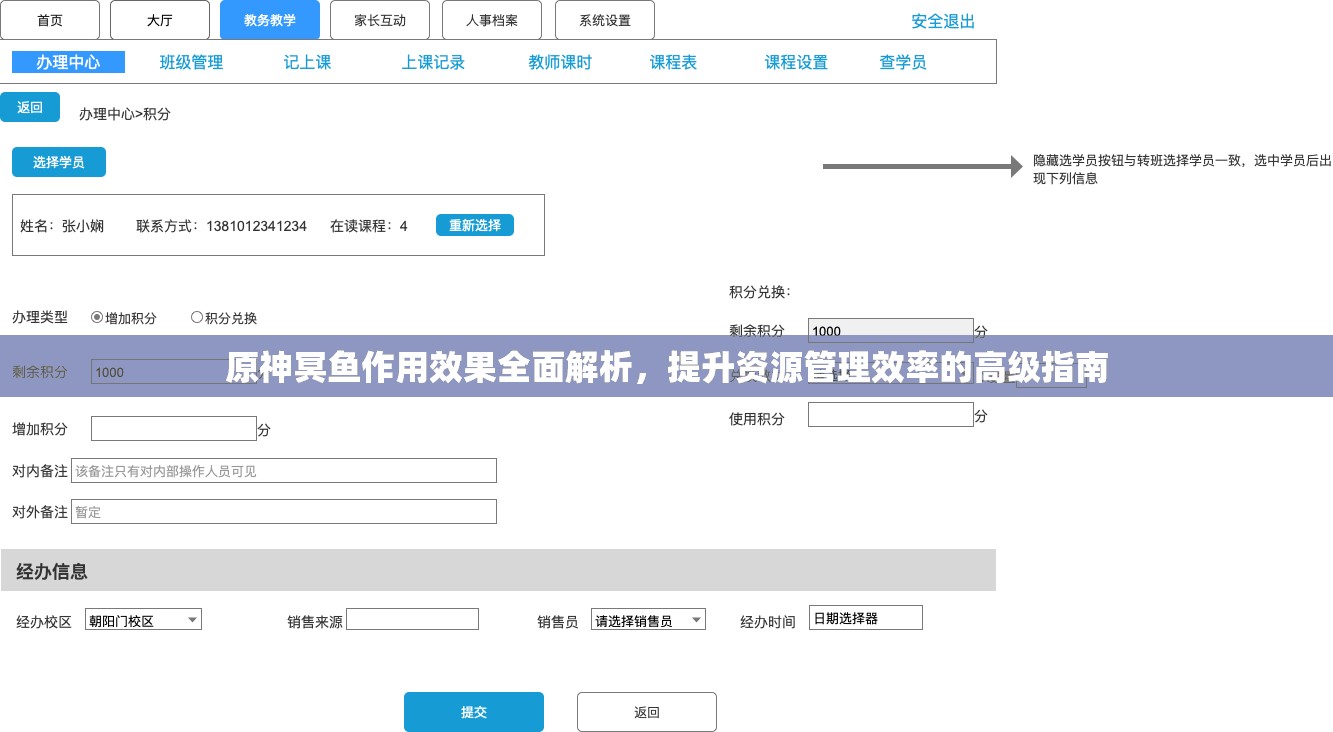This screenshot has height=732, width=1333.
Task: Click the 联系方式：13810123412​34 text
Action: tap(222, 226)
